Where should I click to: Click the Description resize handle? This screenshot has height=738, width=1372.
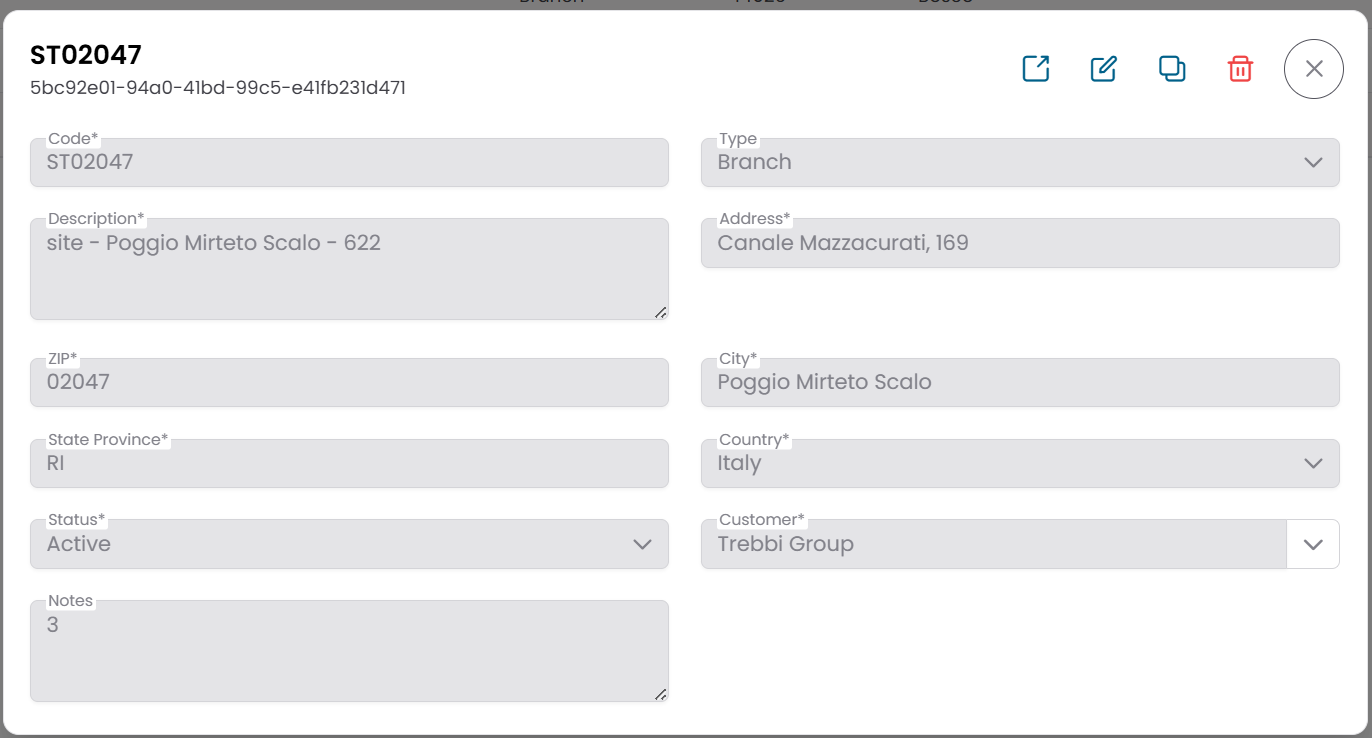(660, 313)
